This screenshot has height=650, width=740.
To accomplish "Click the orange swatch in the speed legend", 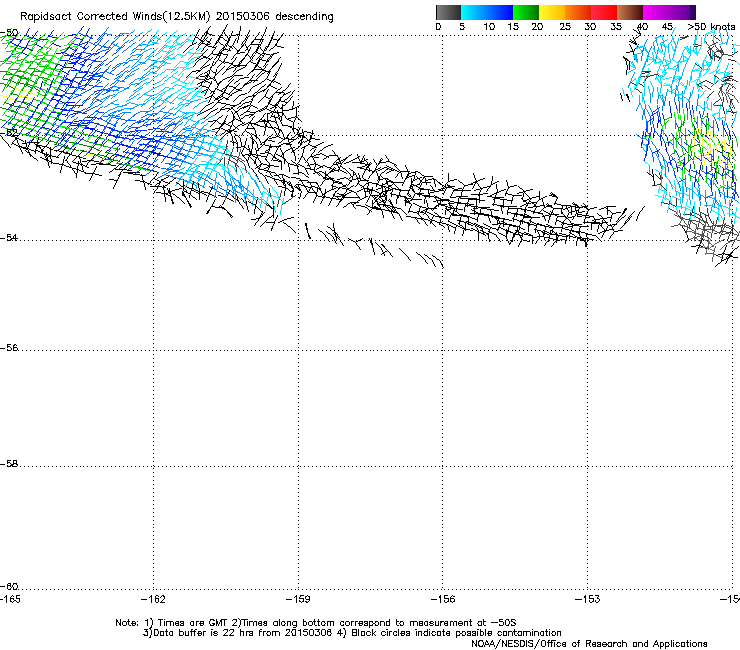I will click(x=578, y=12).
